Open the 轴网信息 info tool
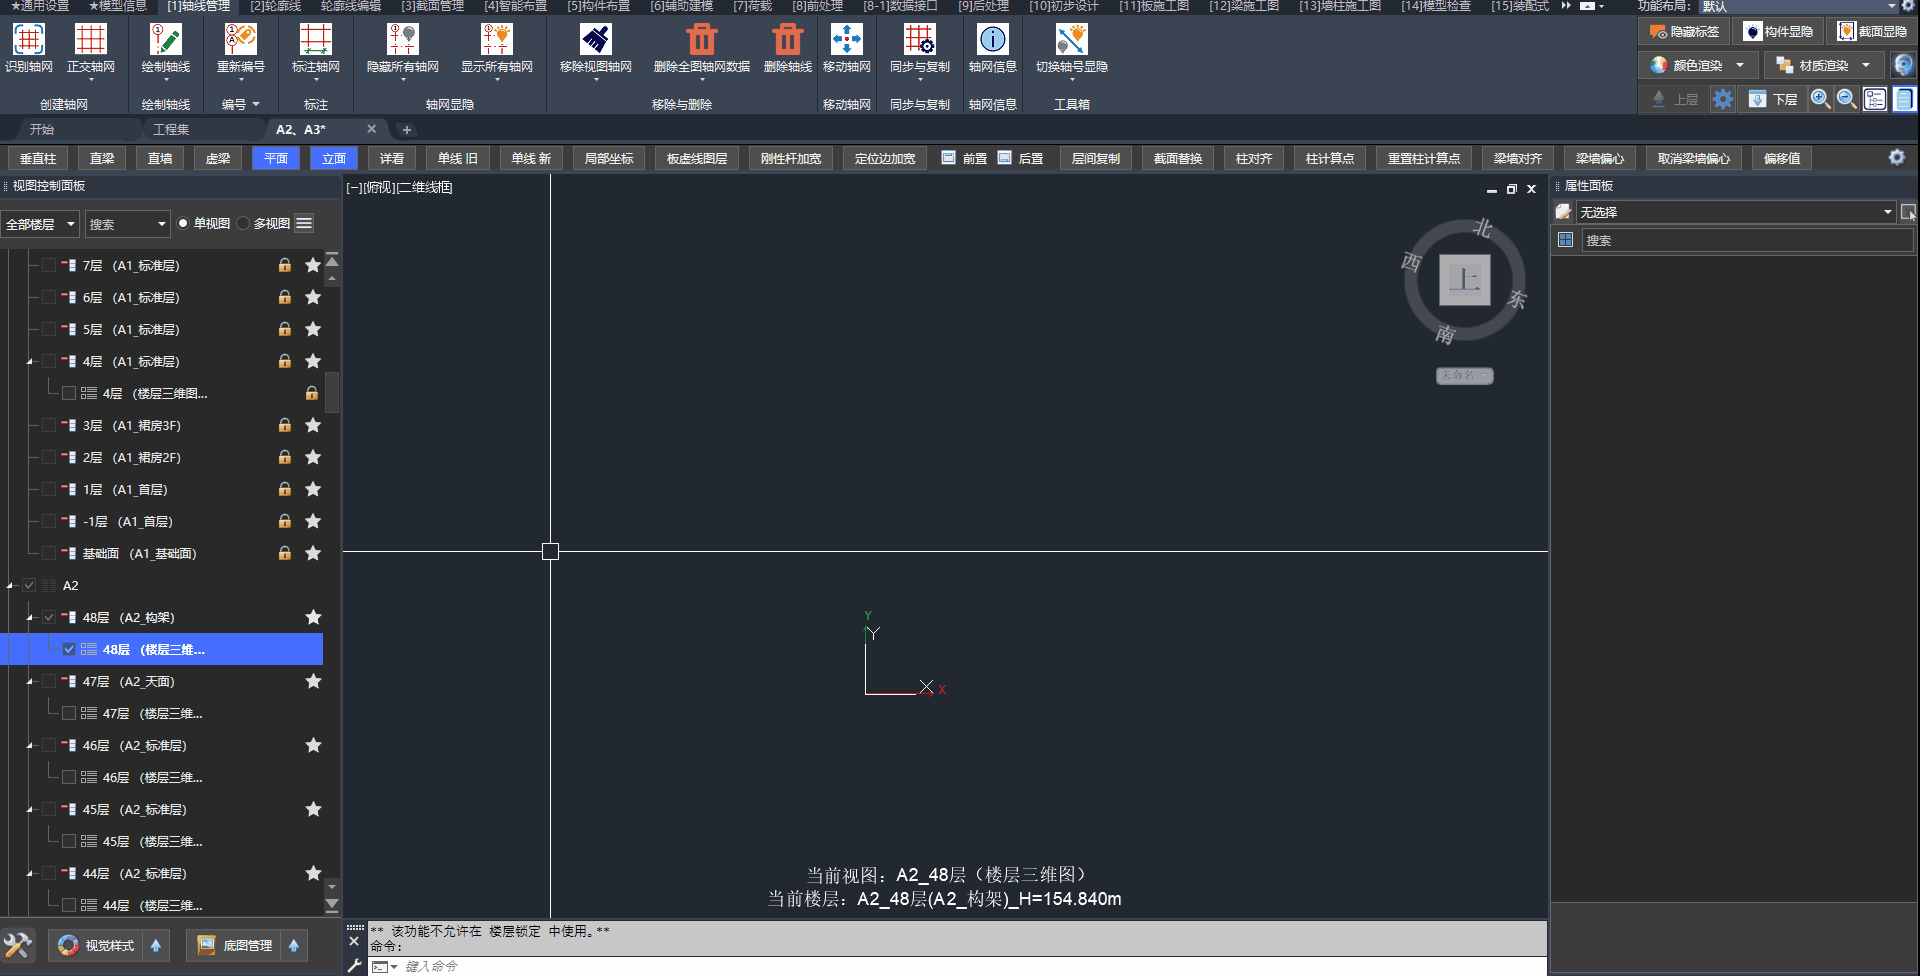 point(992,40)
